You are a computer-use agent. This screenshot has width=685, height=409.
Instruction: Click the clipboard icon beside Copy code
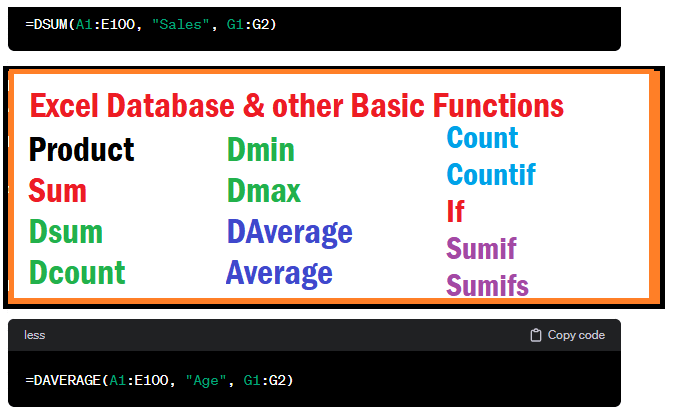click(x=536, y=335)
